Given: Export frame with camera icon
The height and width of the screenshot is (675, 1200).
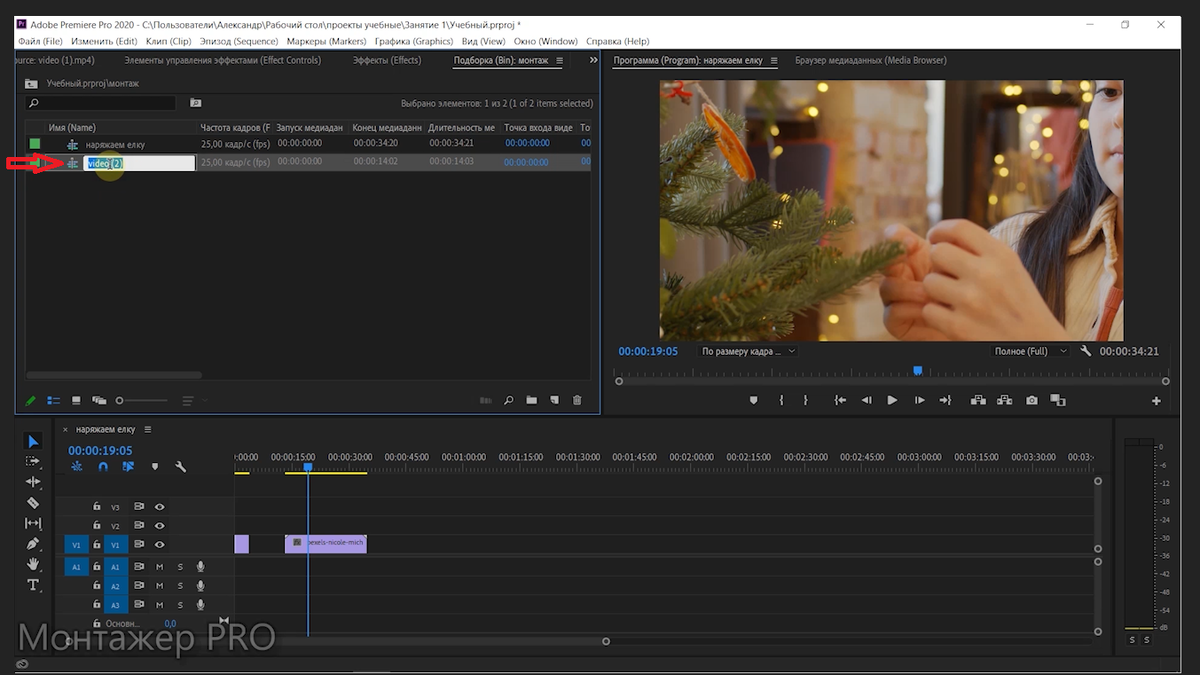Looking at the screenshot, I should (x=1031, y=400).
